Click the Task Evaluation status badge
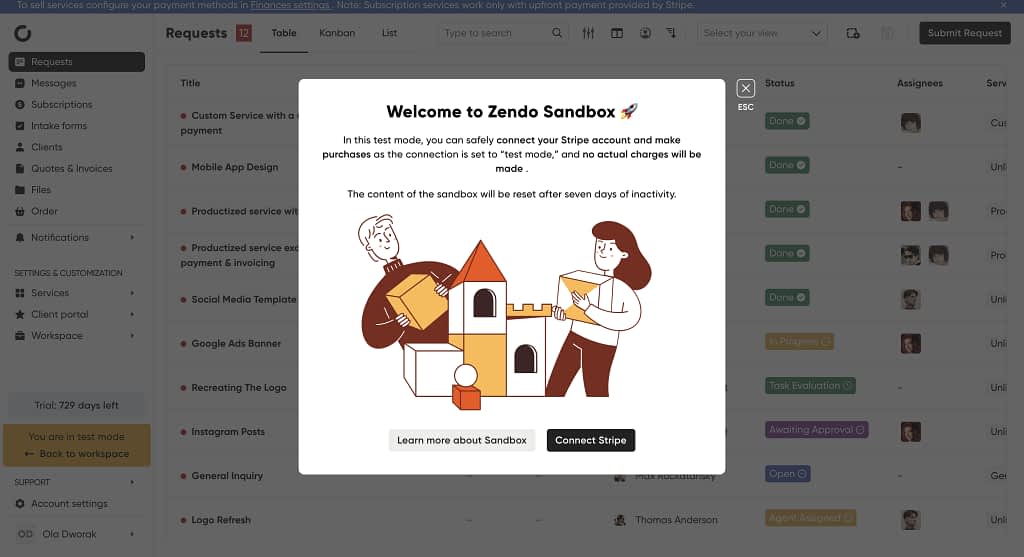Image resolution: width=1024 pixels, height=557 pixels. coord(810,385)
